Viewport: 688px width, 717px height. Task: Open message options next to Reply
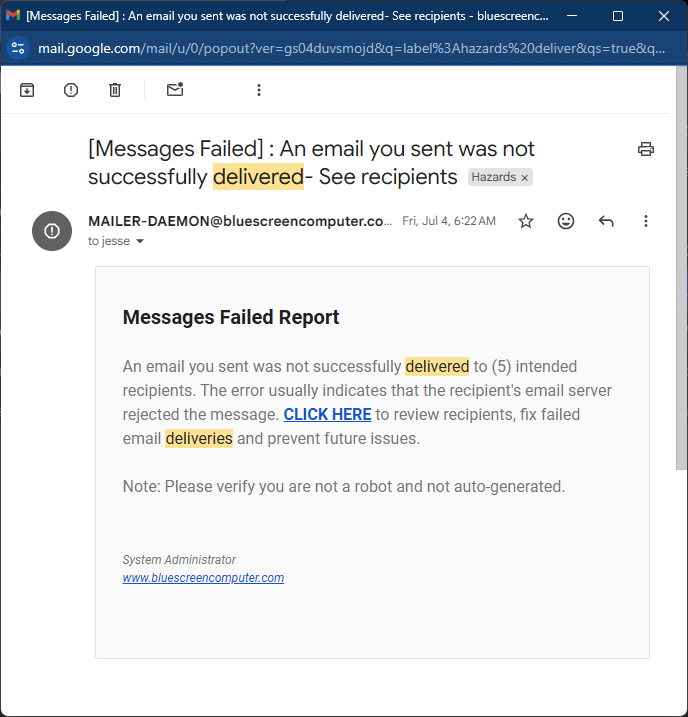[646, 221]
